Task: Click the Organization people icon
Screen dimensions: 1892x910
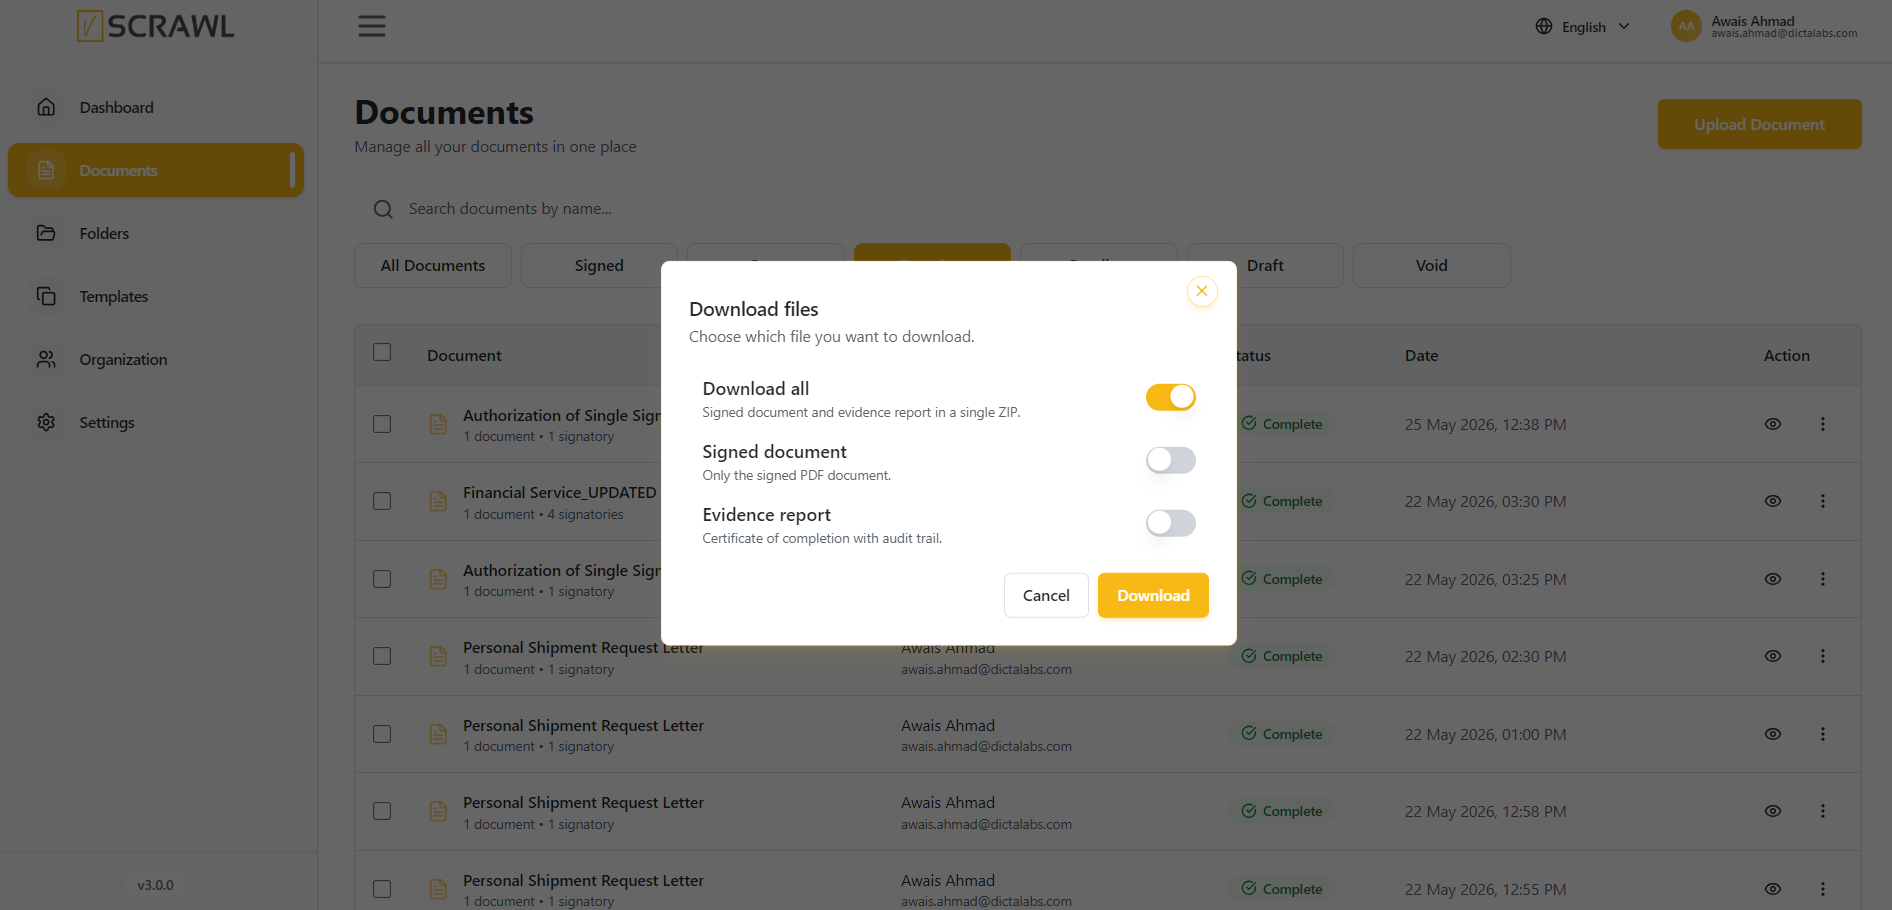Action: [x=46, y=359]
